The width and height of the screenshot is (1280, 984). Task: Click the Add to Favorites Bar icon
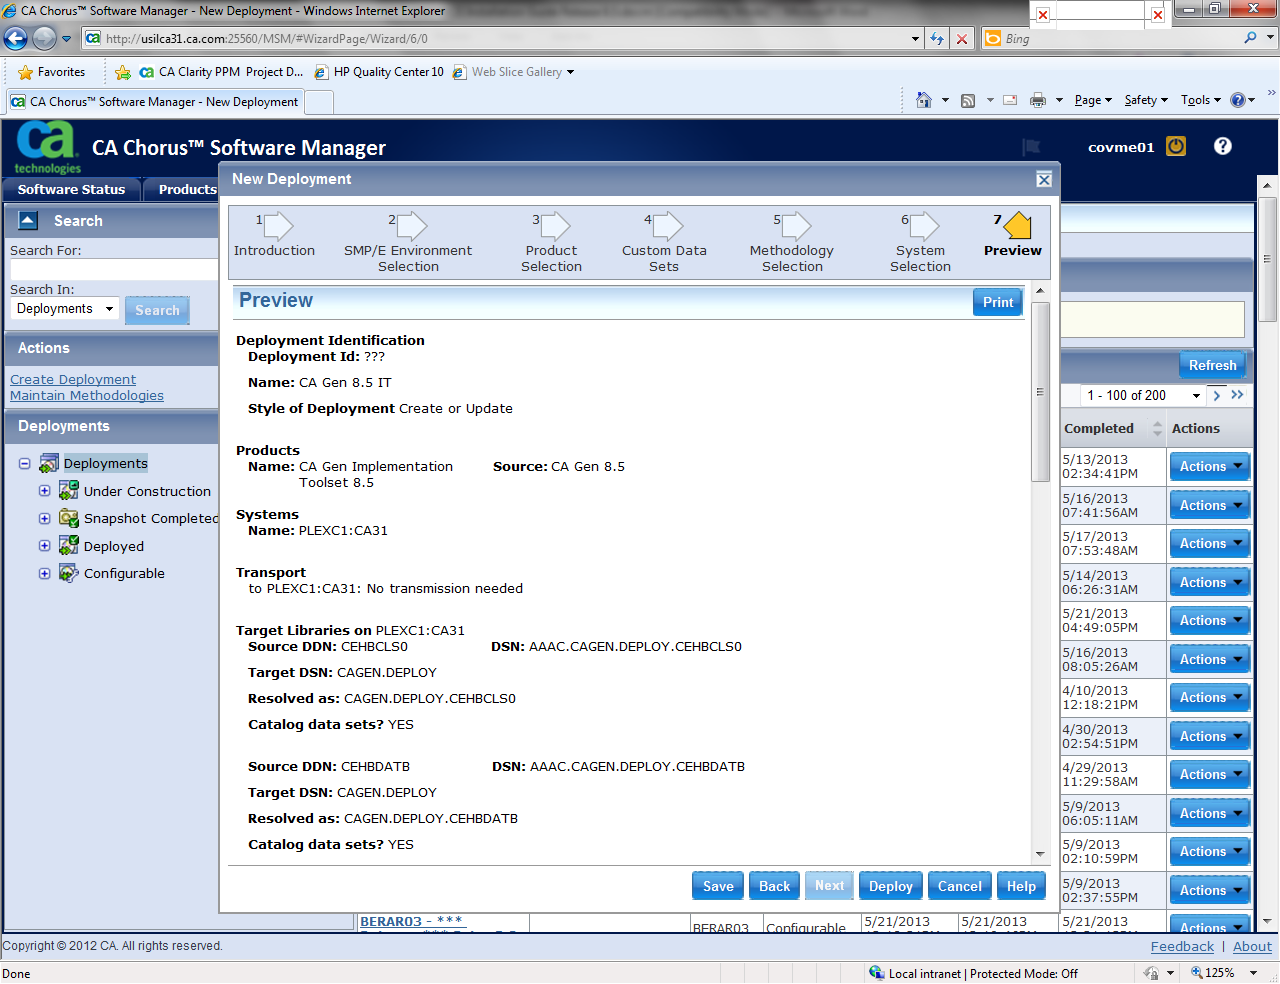tap(123, 72)
